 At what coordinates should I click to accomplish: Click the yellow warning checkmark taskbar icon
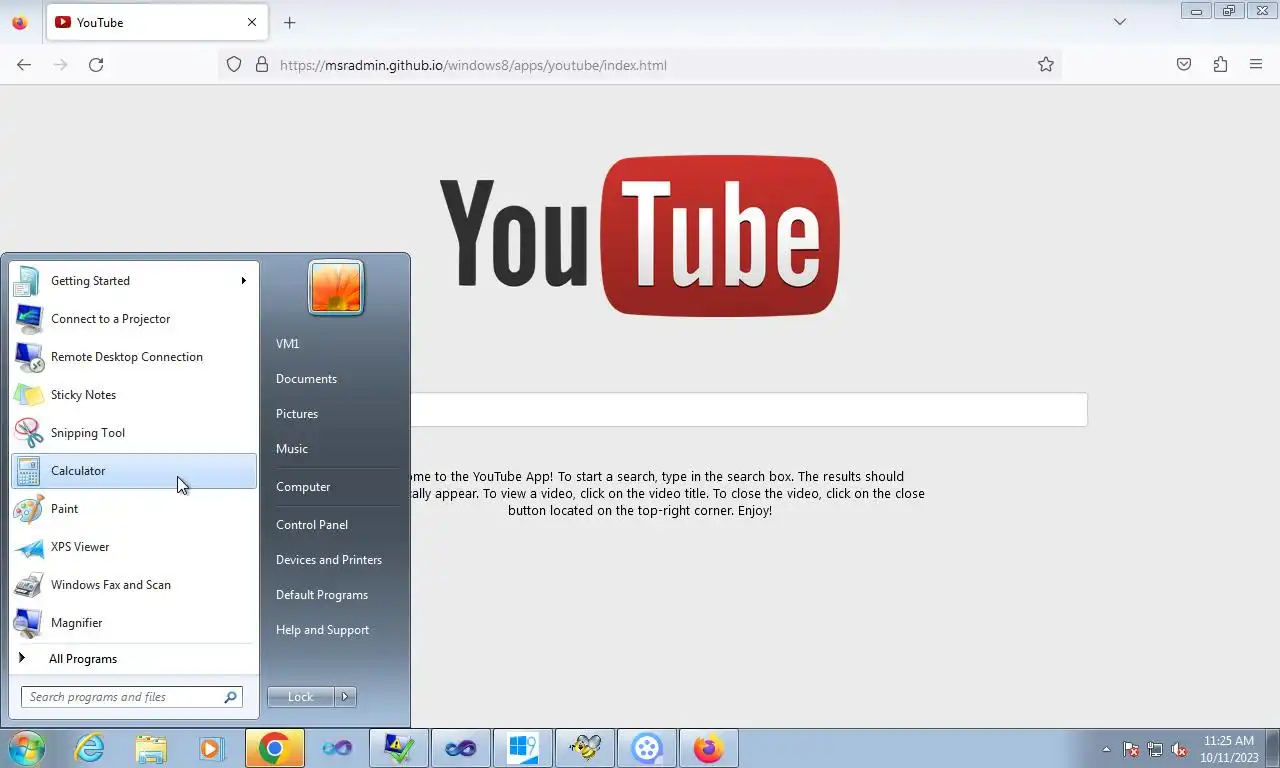[x=399, y=748]
